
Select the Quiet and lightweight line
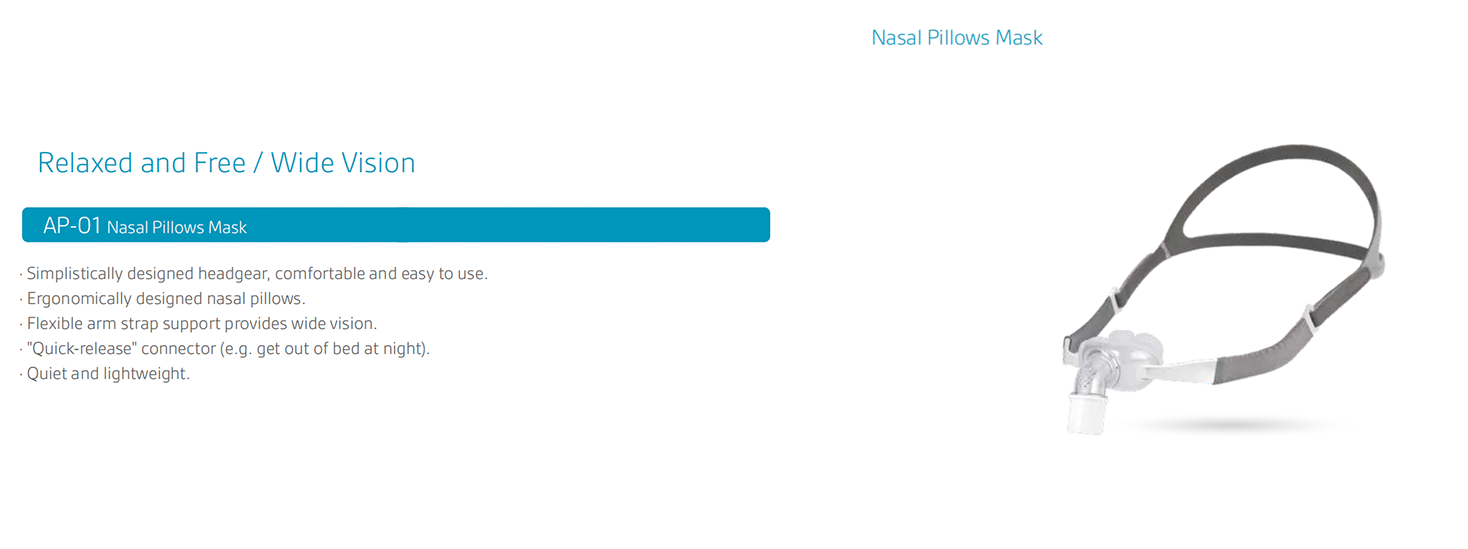coord(104,373)
